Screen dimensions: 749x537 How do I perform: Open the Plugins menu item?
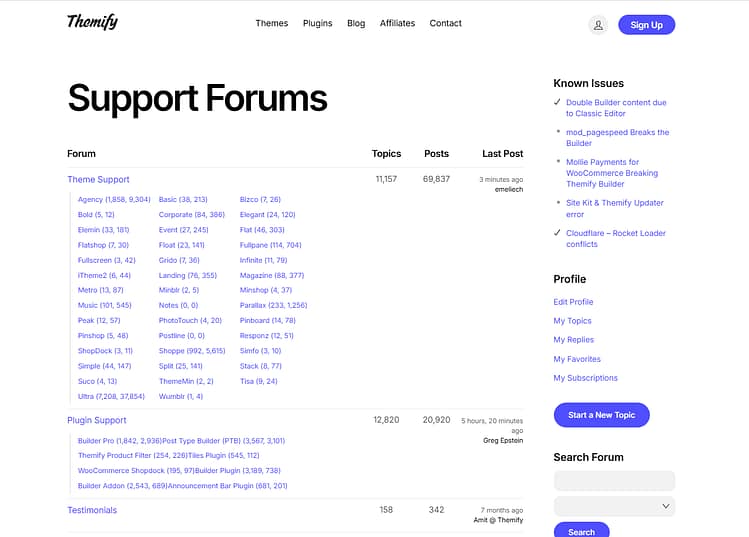click(x=318, y=23)
